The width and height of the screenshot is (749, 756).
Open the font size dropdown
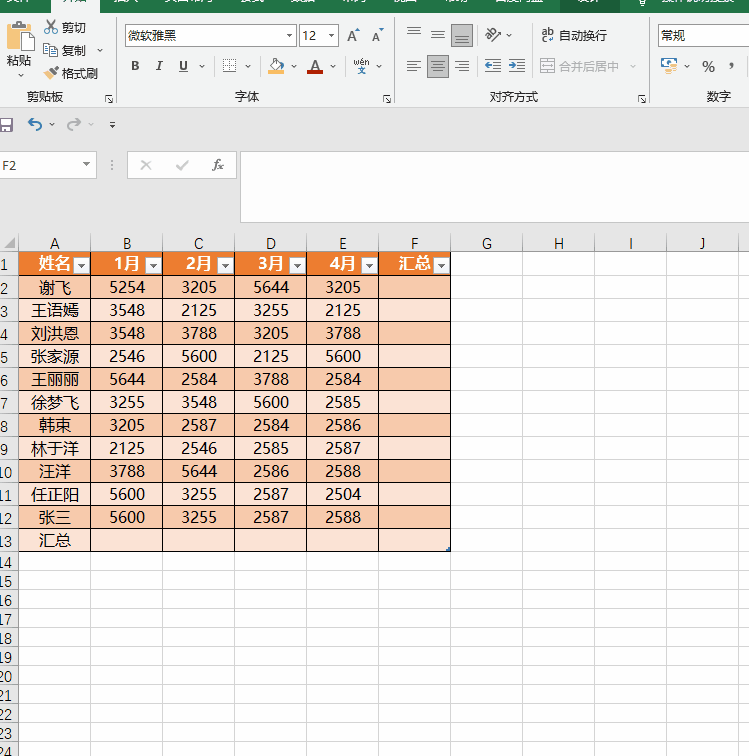coord(331,36)
